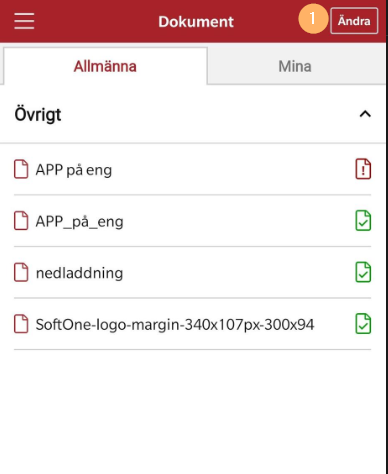388x474 pixels.
Task: Open the nedladdning document
Action: [192, 273]
